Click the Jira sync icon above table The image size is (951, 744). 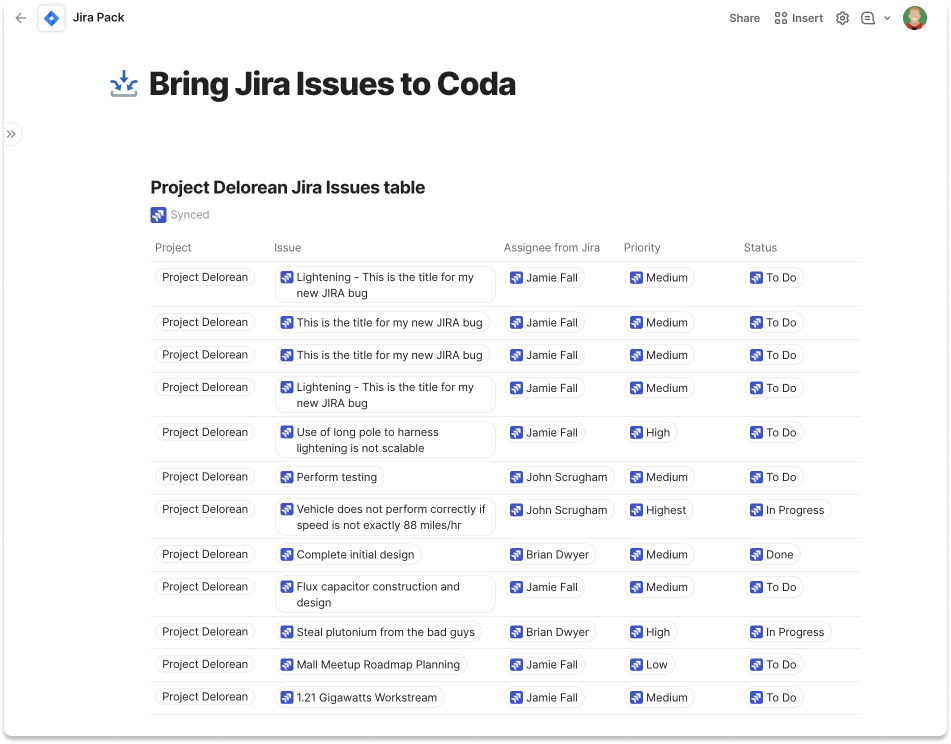pyautogui.click(x=158, y=215)
